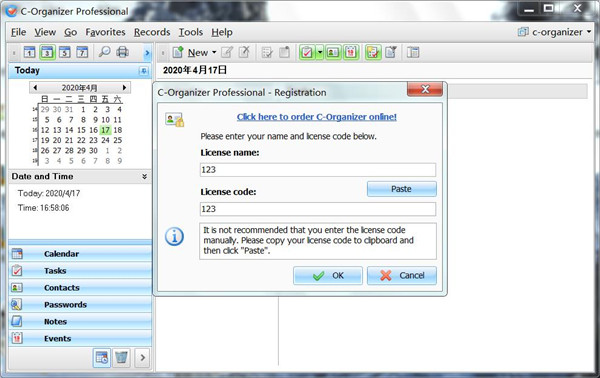Image resolution: width=600 pixels, height=378 pixels.
Task: Expand left toolbar overflow arrow
Action: 147,53
